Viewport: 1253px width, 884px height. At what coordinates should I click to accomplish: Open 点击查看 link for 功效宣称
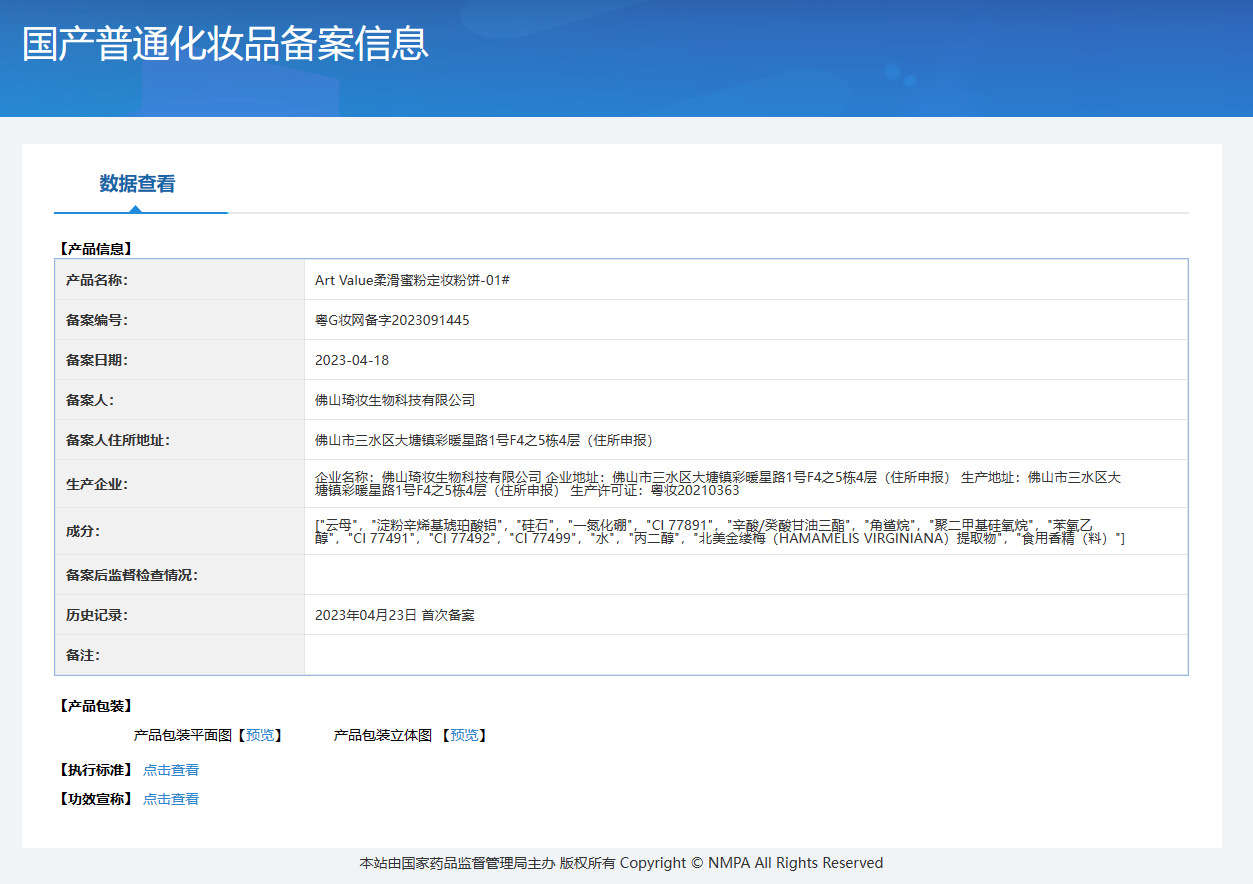(171, 799)
